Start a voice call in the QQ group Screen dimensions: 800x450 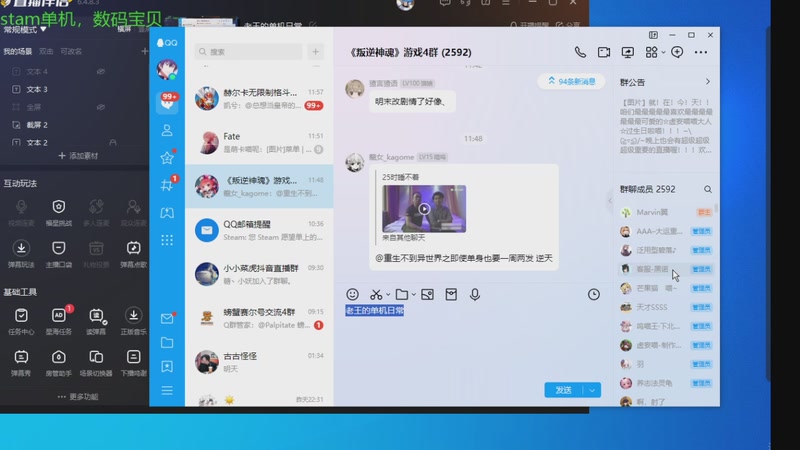(580, 52)
